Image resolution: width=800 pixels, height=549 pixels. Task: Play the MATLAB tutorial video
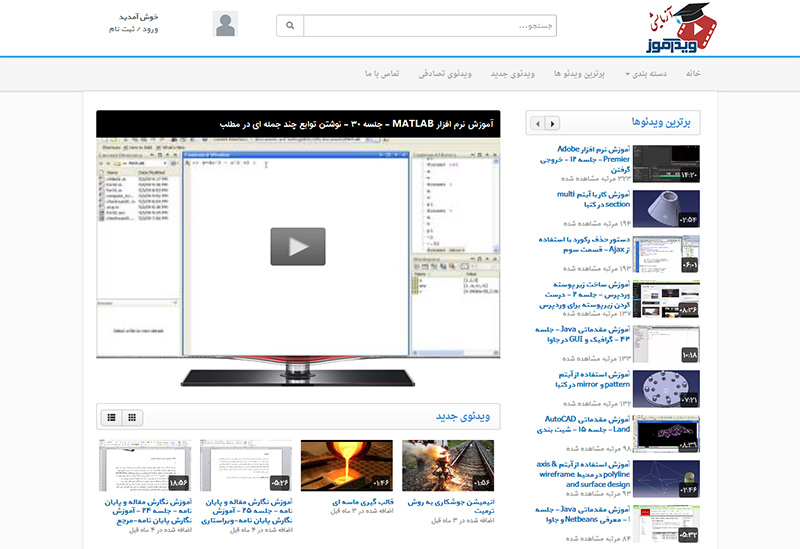click(297, 246)
